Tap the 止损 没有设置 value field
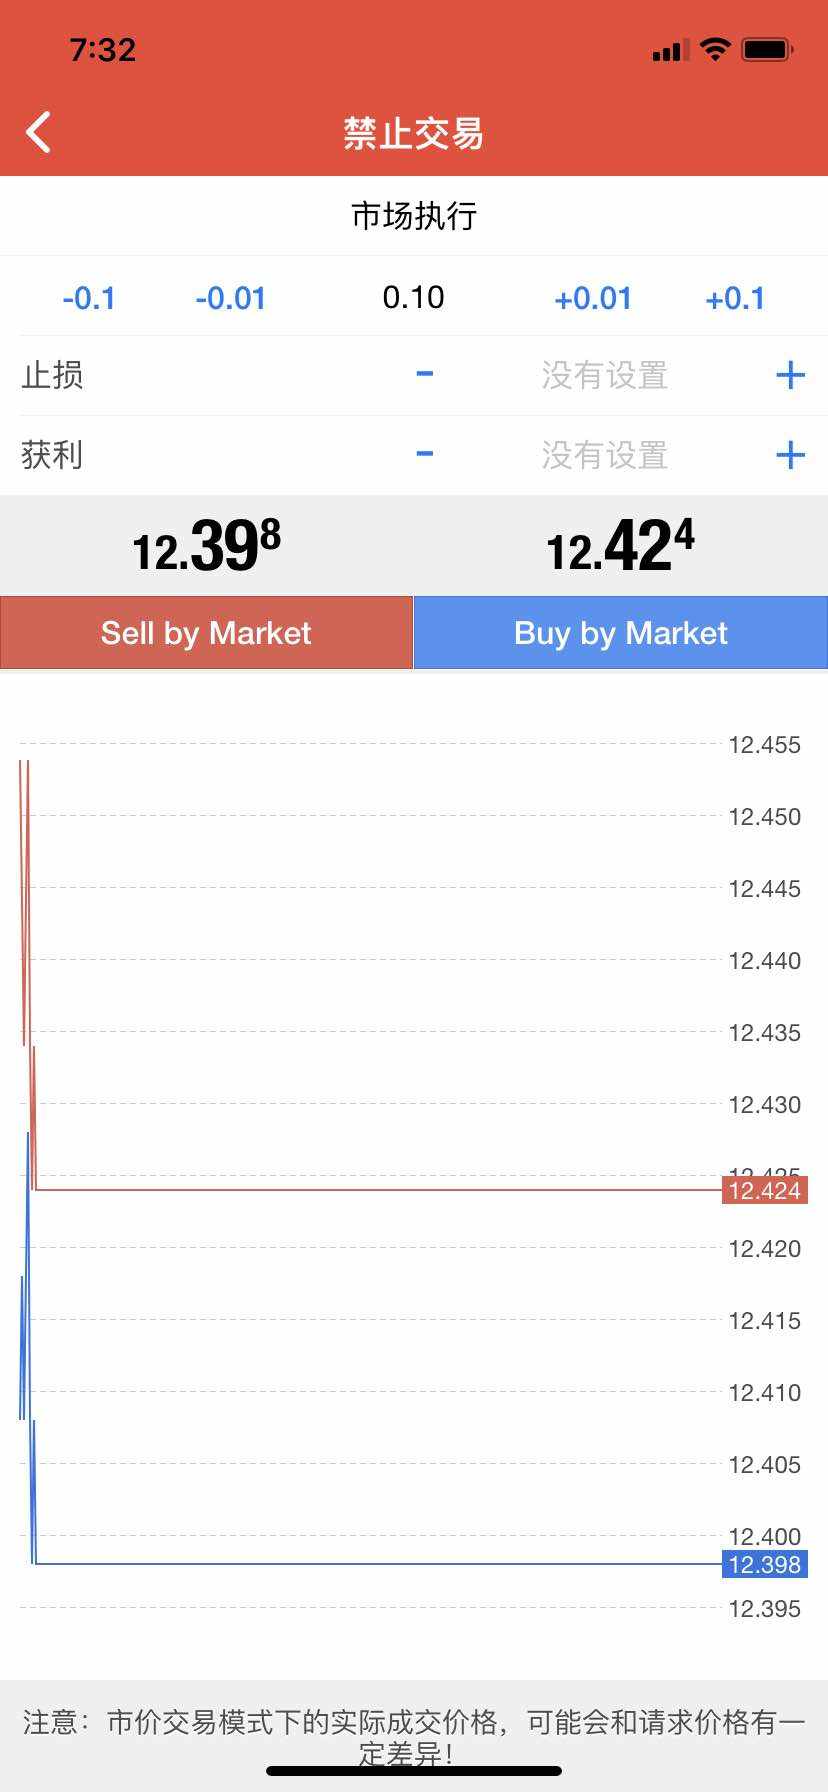This screenshot has width=828, height=1792. pos(604,375)
